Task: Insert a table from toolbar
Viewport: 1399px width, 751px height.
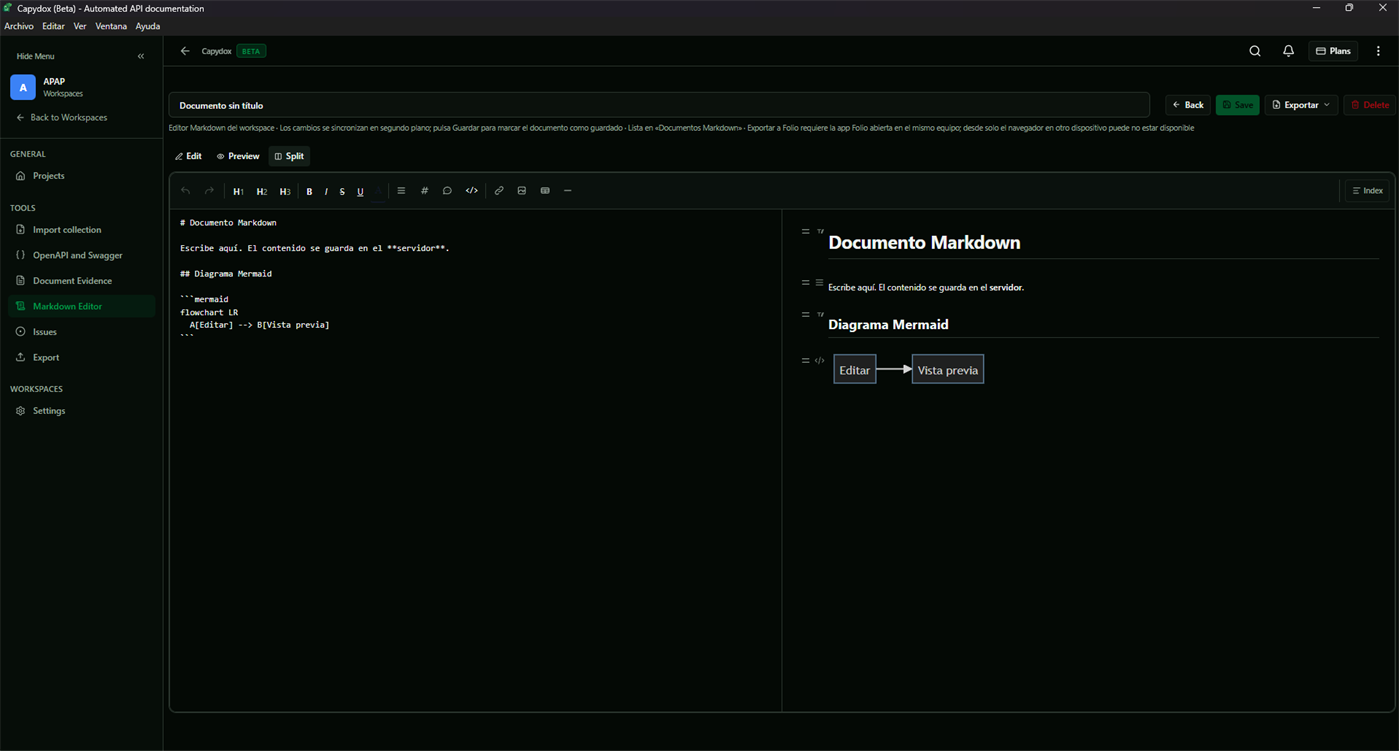Action: (545, 191)
